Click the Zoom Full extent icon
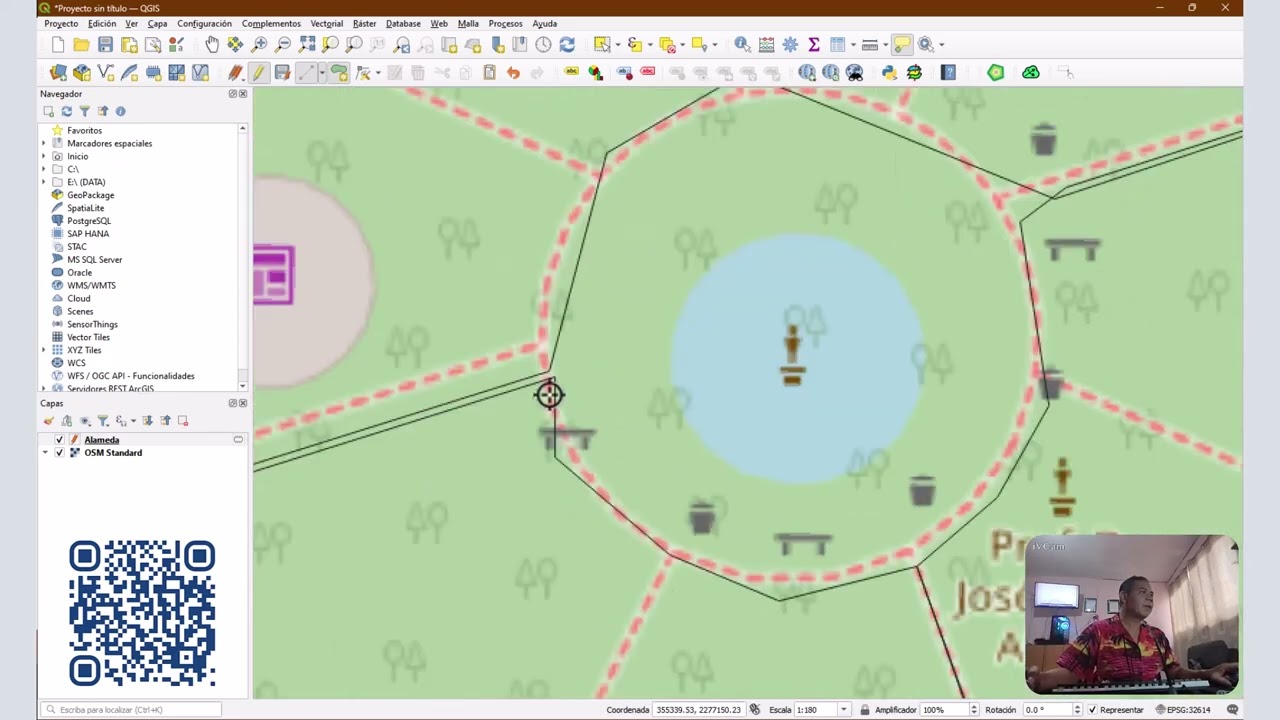The height and width of the screenshot is (720, 1280). [x=307, y=44]
